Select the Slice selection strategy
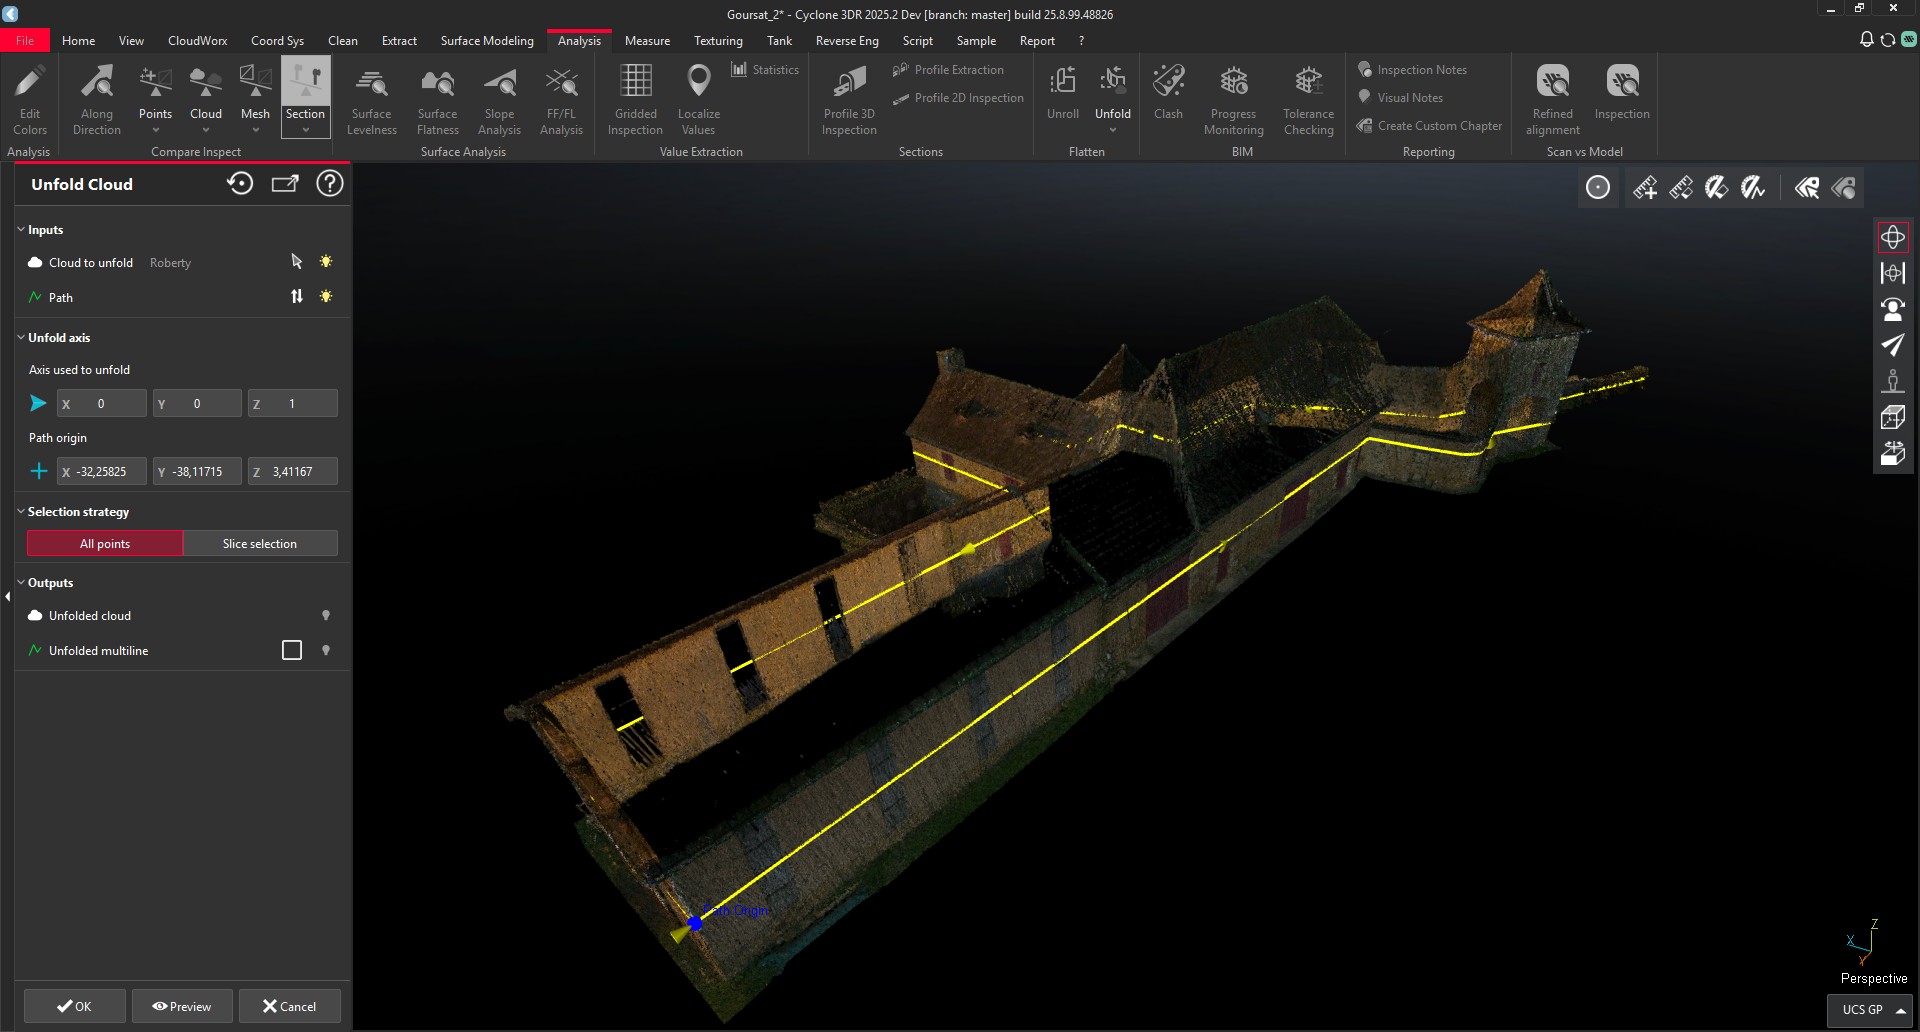Screen dimensions: 1920x1032 pyautogui.click(x=260, y=543)
